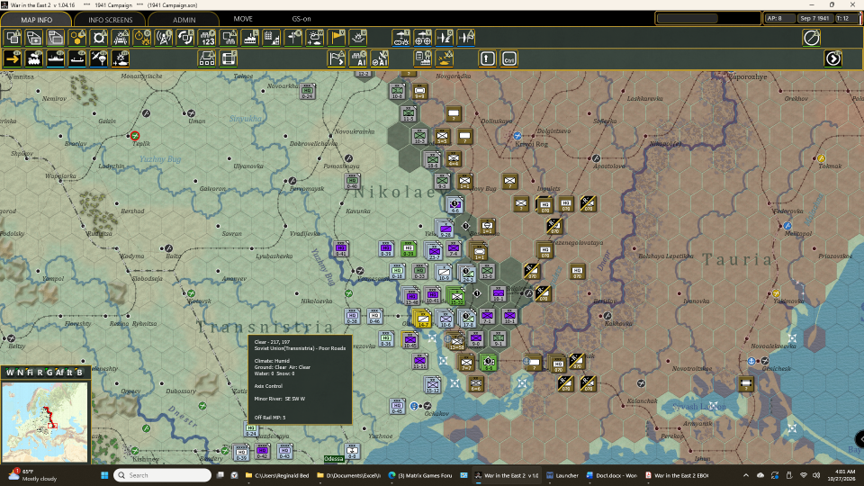
Task: Open the Windows Start menu
Action: point(104,475)
